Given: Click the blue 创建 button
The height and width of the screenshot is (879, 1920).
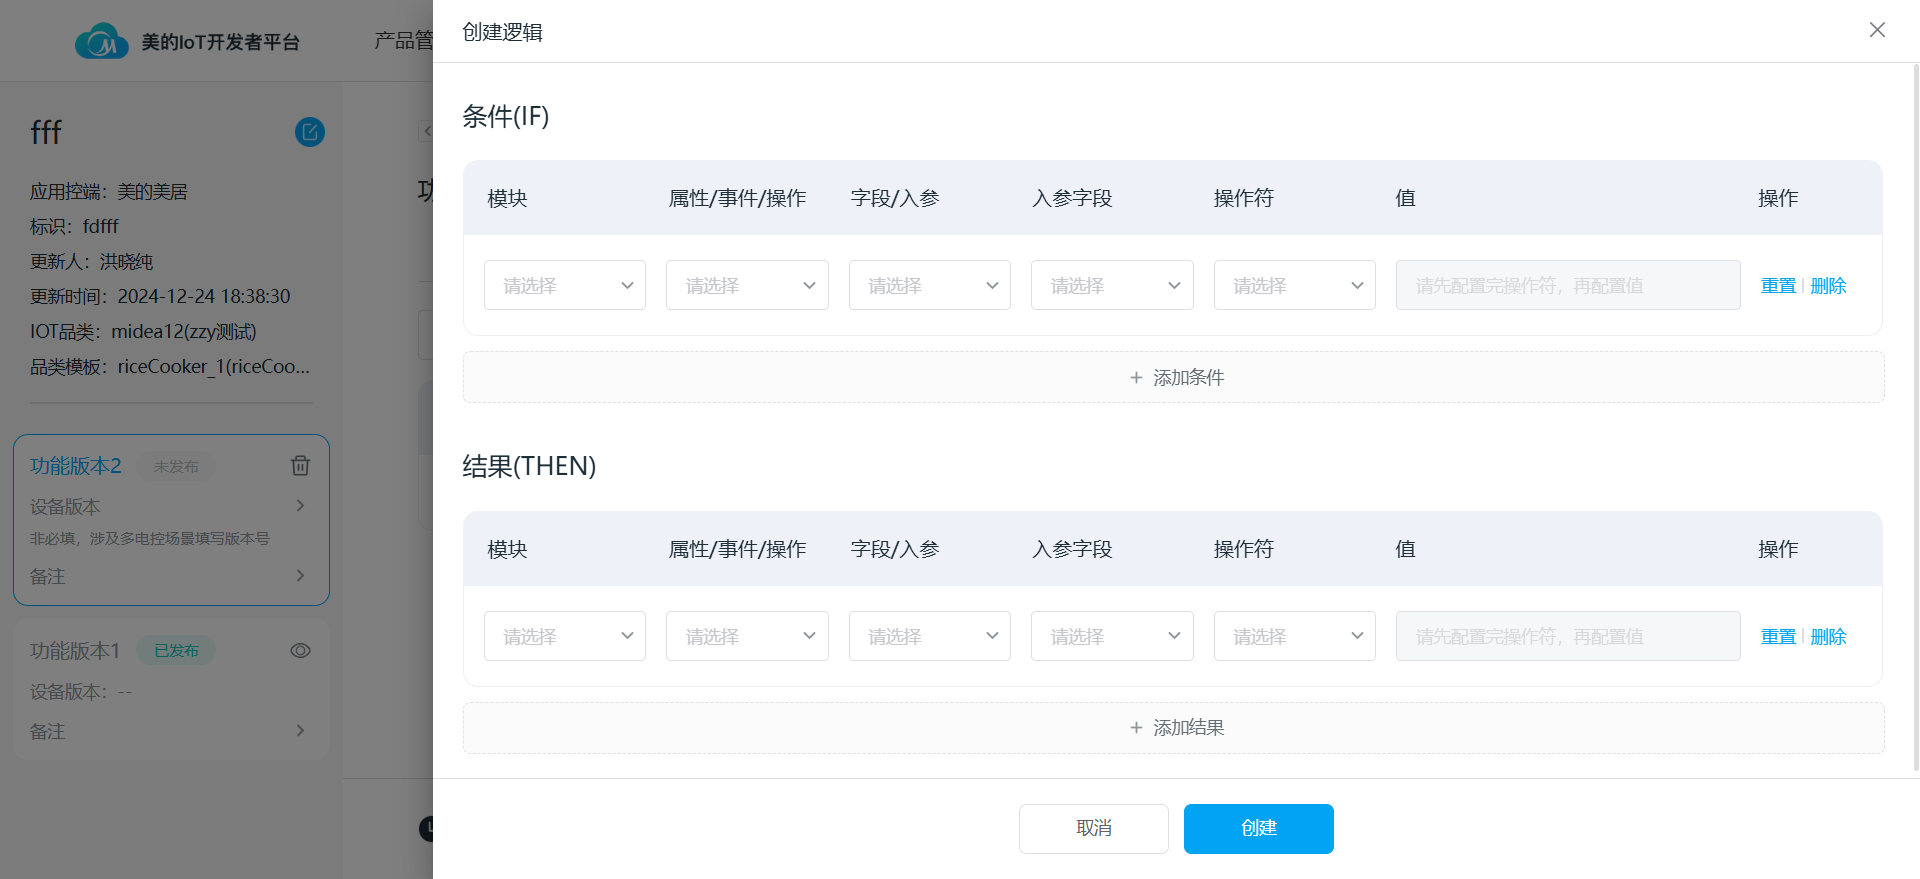Looking at the screenshot, I should click(1258, 829).
